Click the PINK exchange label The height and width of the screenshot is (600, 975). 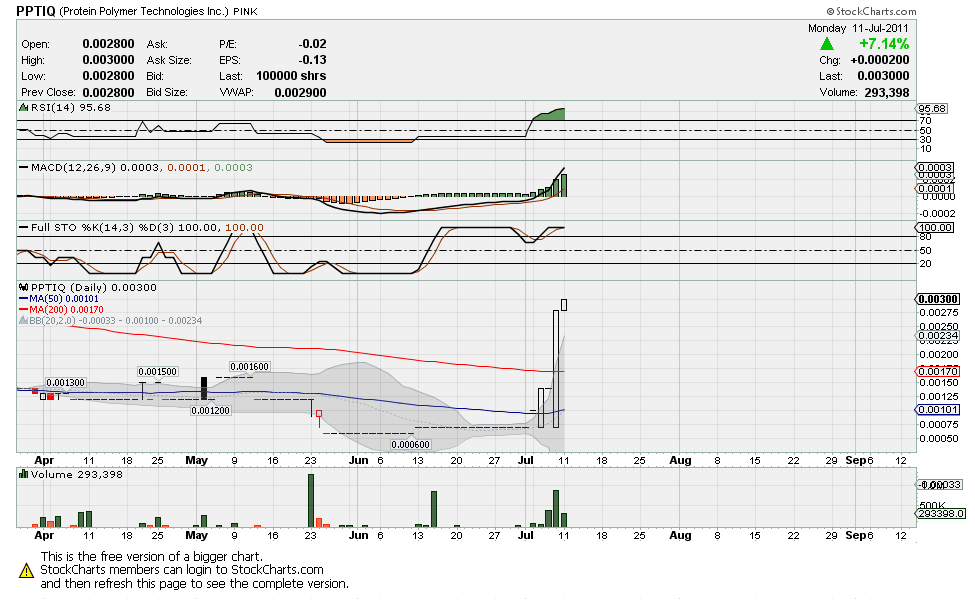pyautogui.click(x=246, y=11)
